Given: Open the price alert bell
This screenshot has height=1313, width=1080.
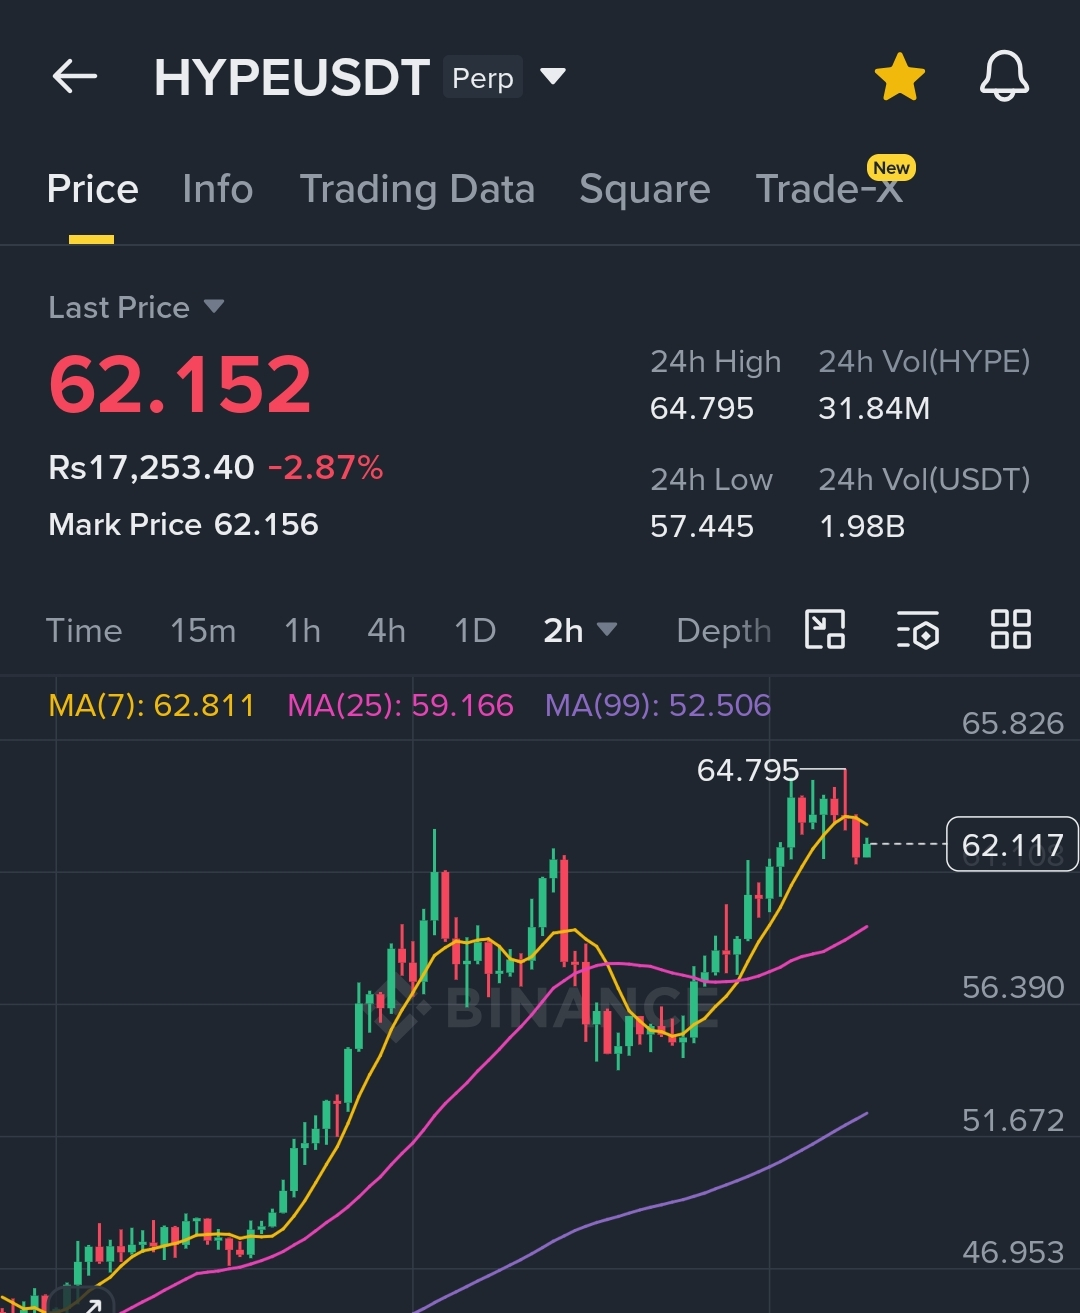Looking at the screenshot, I should pyautogui.click(x=1004, y=76).
